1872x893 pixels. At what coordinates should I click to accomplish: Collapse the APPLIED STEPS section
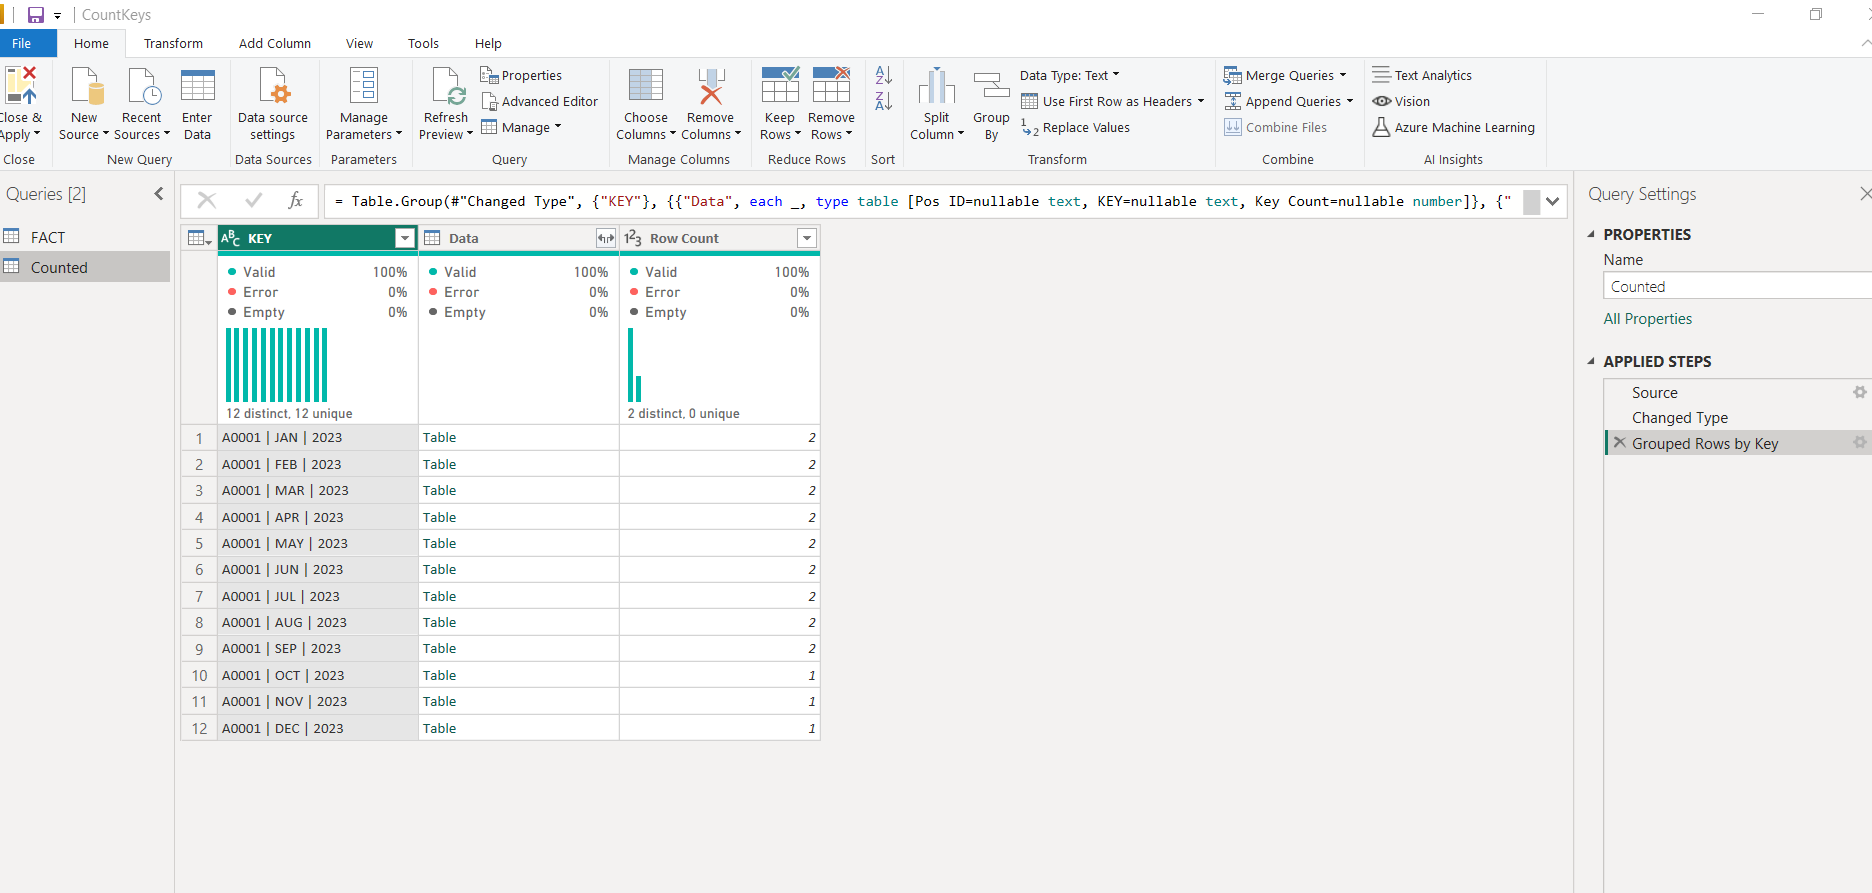click(1591, 361)
